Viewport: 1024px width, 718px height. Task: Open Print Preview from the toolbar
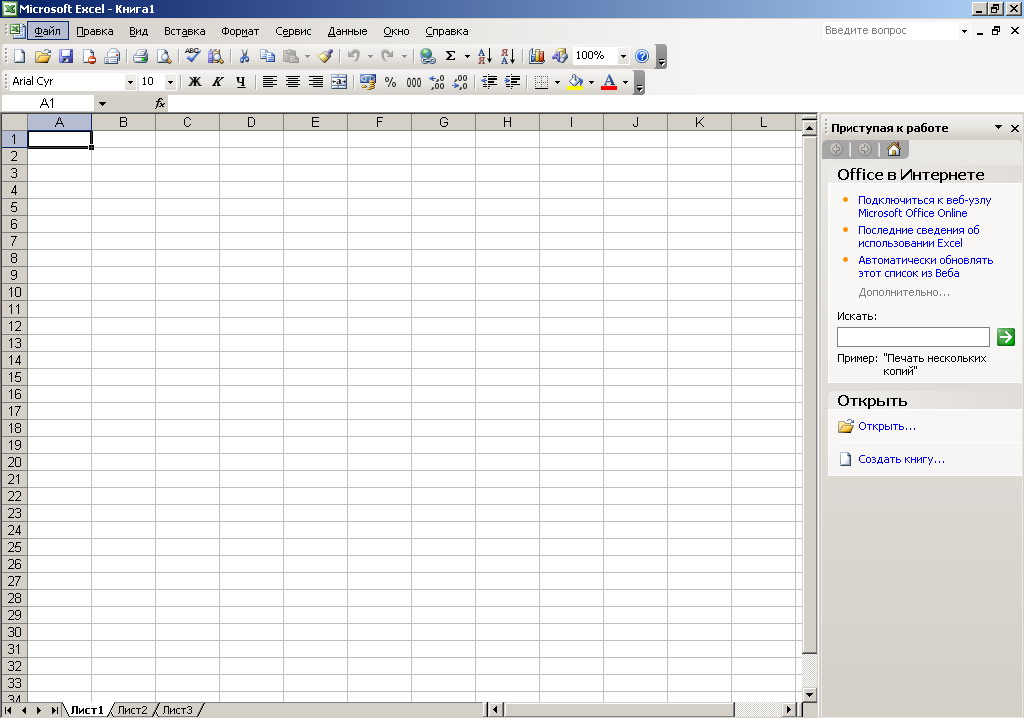pos(163,56)
